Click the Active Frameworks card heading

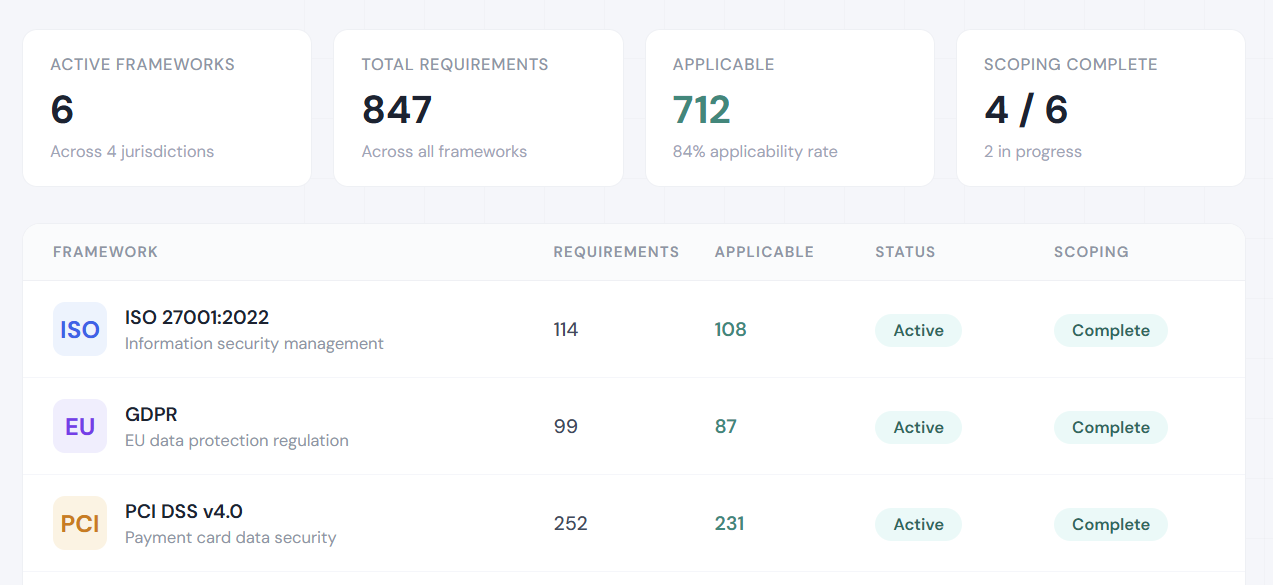pos(142,64)
